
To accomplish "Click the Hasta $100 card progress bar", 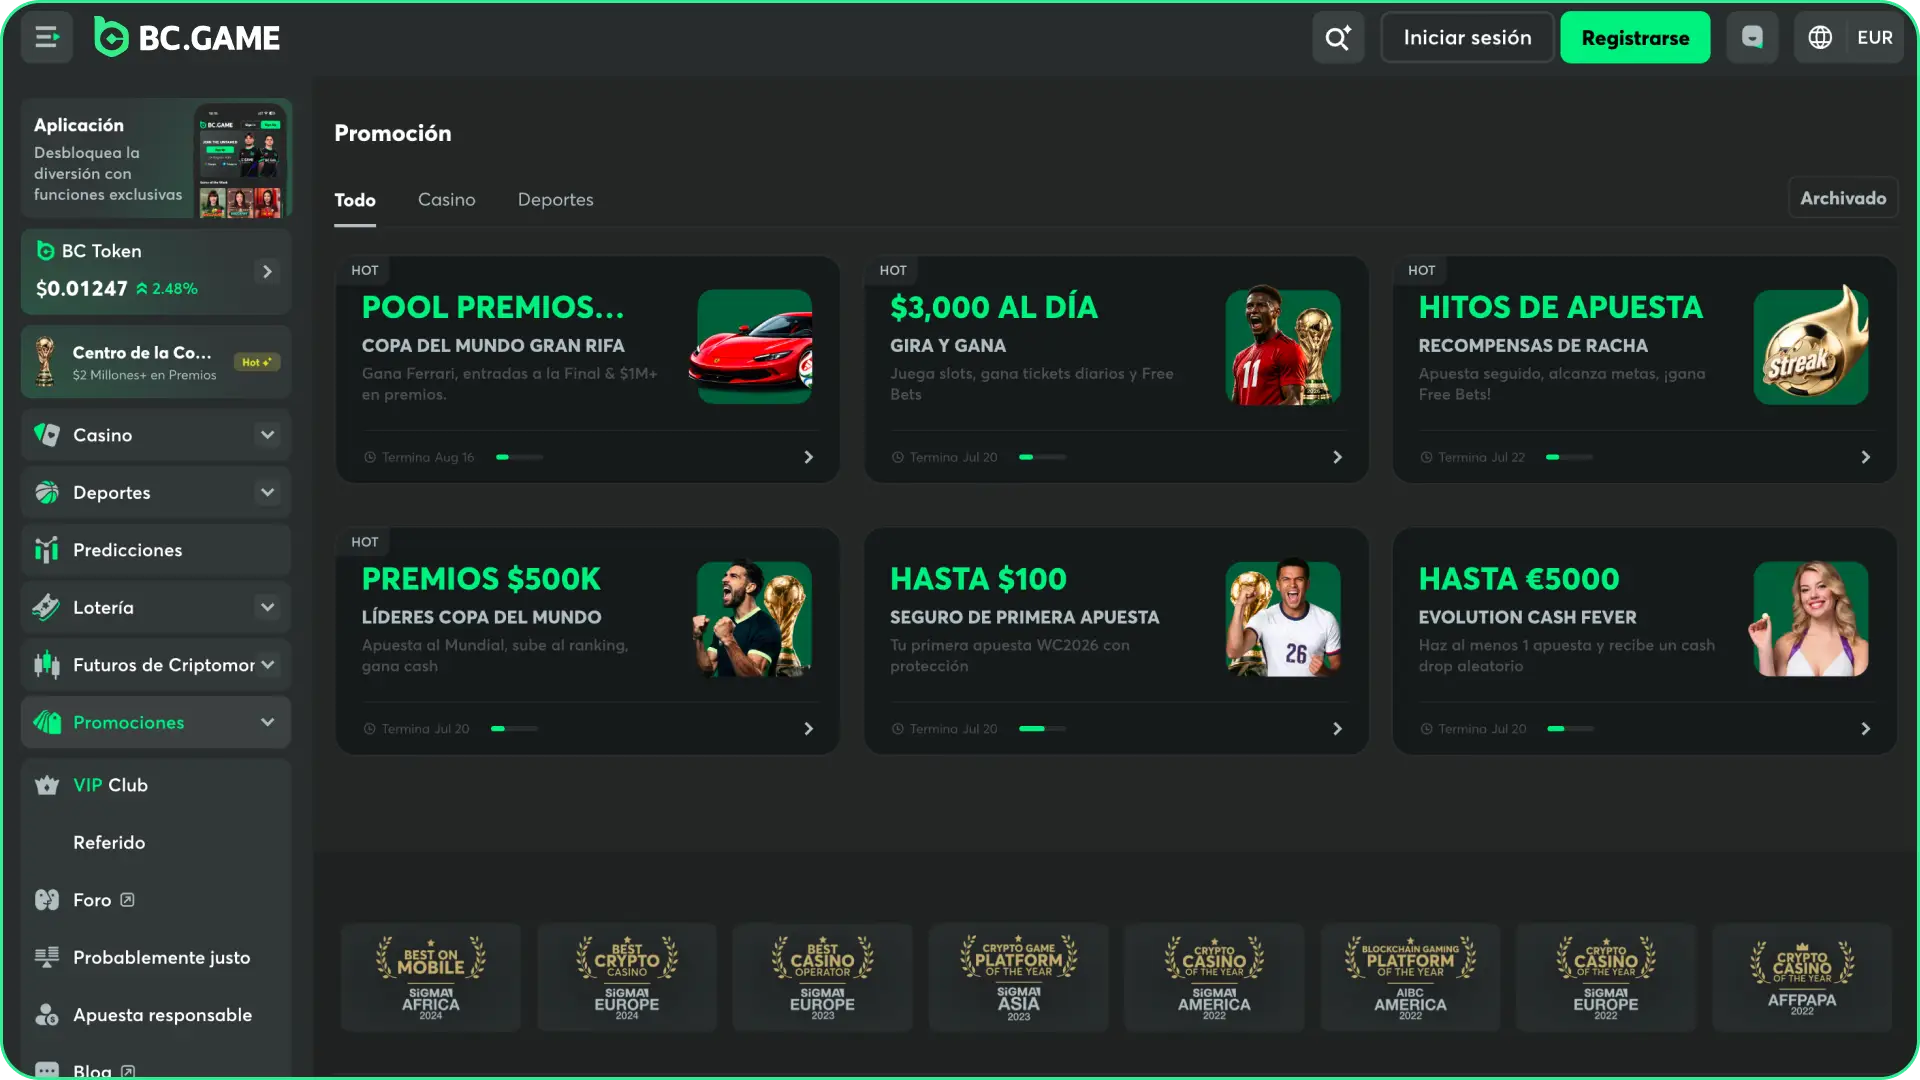I will pos(1042,729).
